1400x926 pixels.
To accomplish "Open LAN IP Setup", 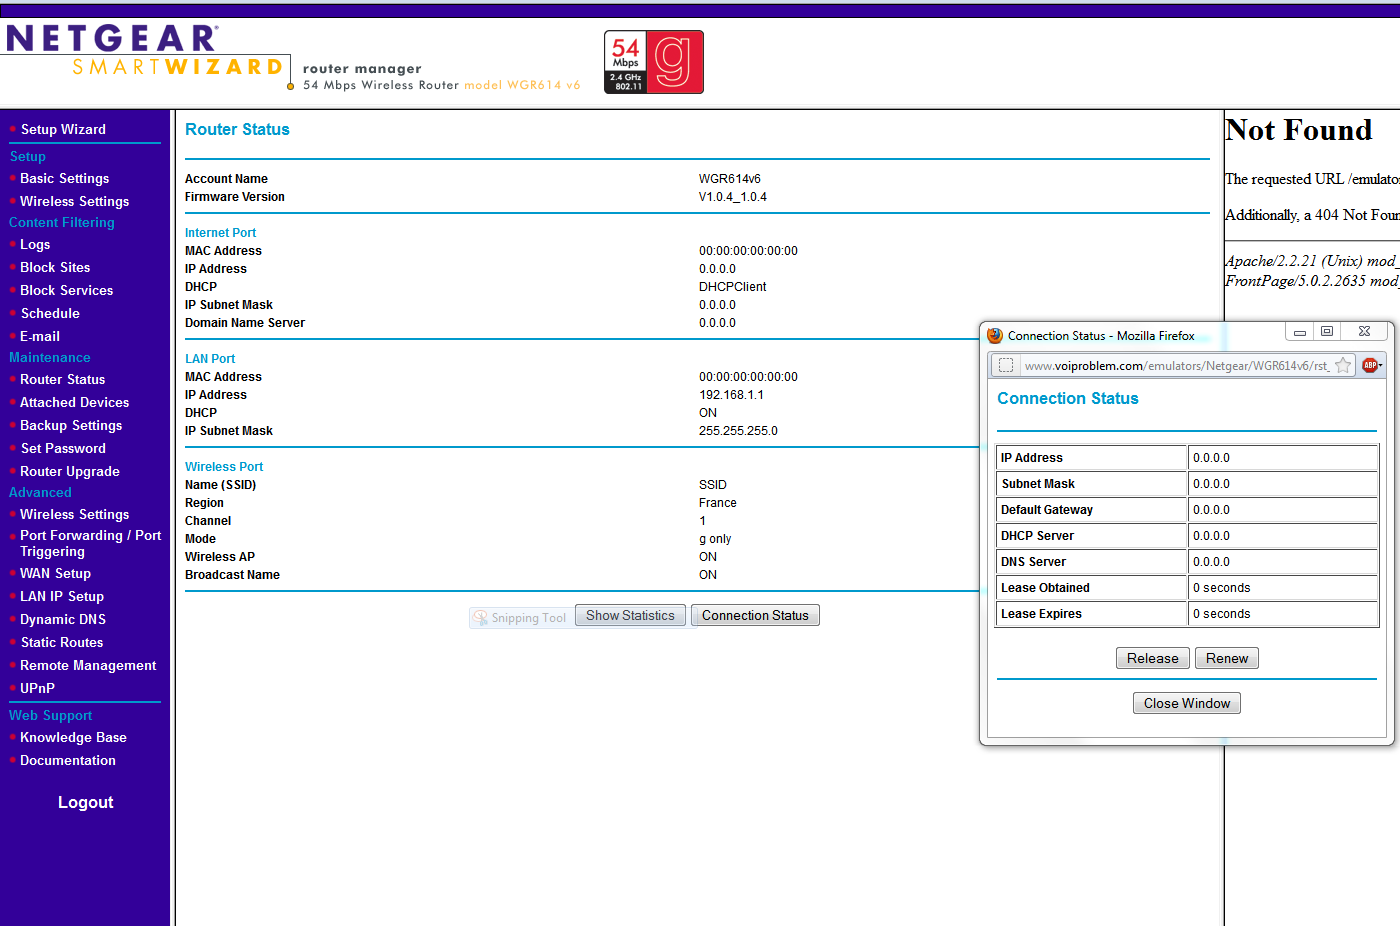I will pyautogui.click(x=62, y=597).
